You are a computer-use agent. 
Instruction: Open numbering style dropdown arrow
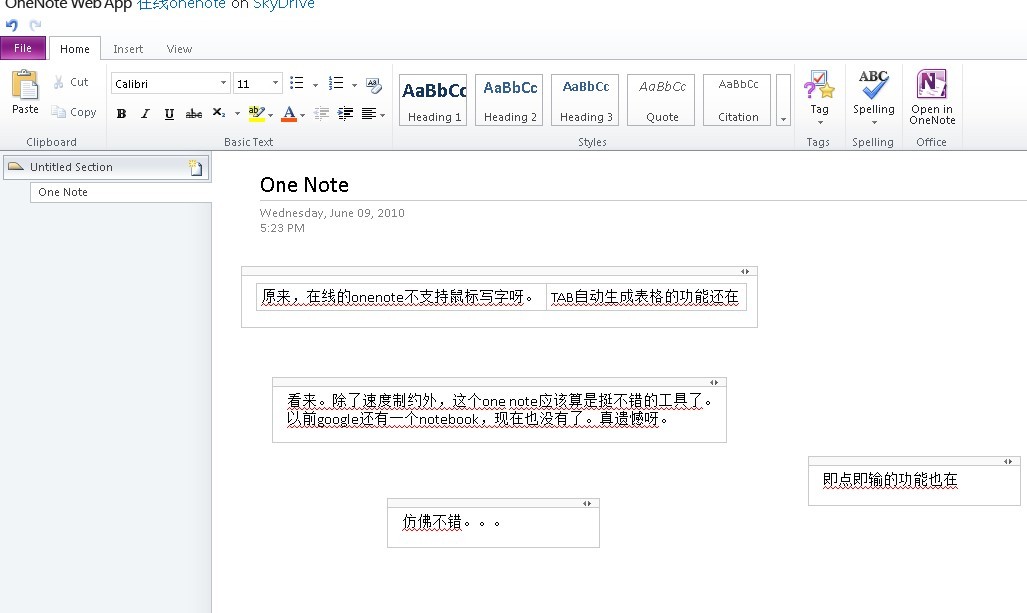[354, 84]
